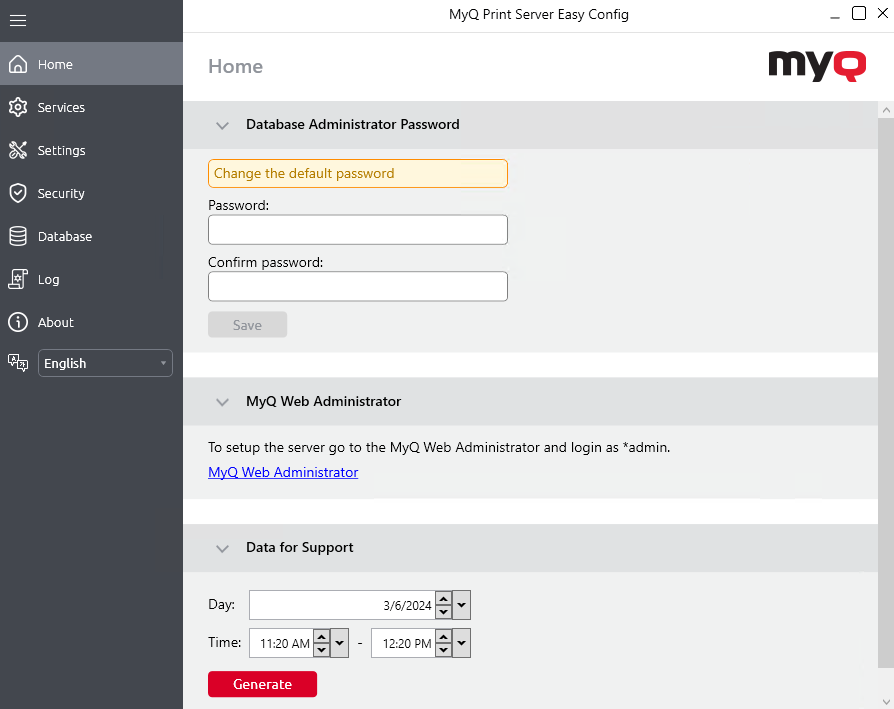Click inside the Password input field
This screenshot has width=894, height=709.
tap(357, 229)
